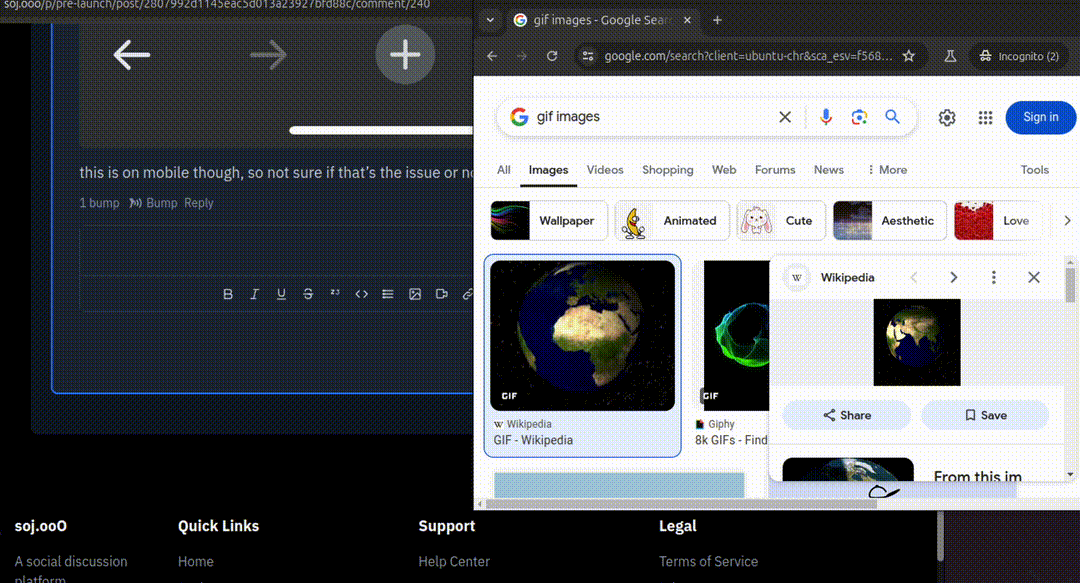This screenshot has height=583, width=1080.
Task: Switch to the Web tab
Action: tap(724, 170)
